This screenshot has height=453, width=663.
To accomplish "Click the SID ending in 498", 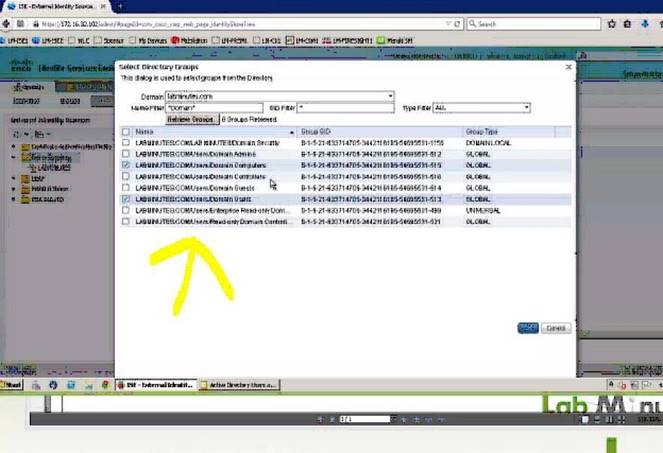I will (x=371, y=210).
